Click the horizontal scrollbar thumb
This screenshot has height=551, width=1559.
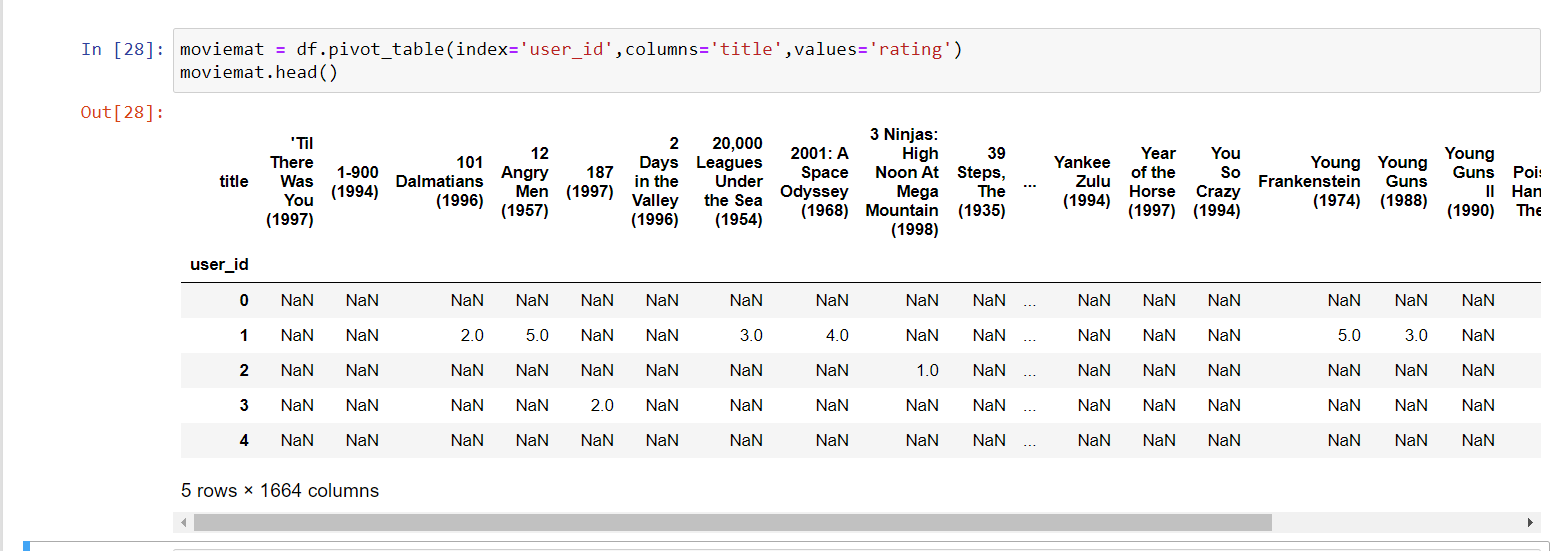pos(733,522)
